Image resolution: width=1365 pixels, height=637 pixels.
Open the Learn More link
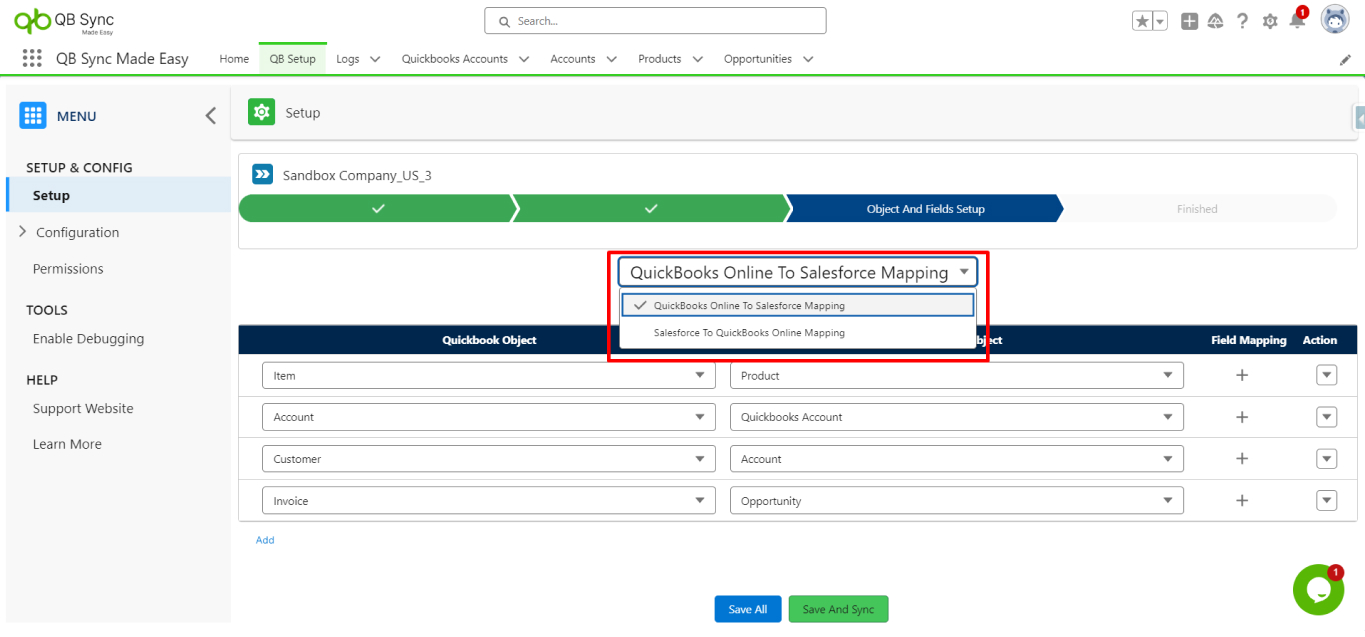pyautogui.click(x=67, y=444)
